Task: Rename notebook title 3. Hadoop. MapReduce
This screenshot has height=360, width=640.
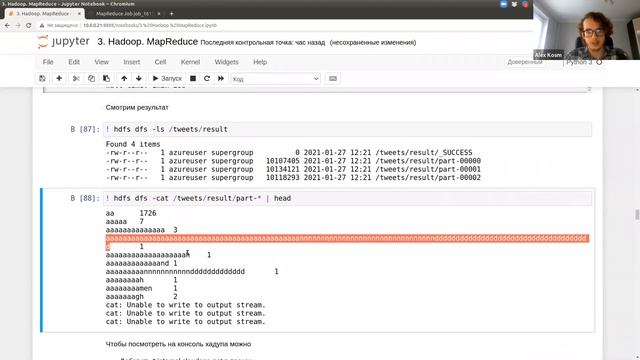Action: coord(147,42)
